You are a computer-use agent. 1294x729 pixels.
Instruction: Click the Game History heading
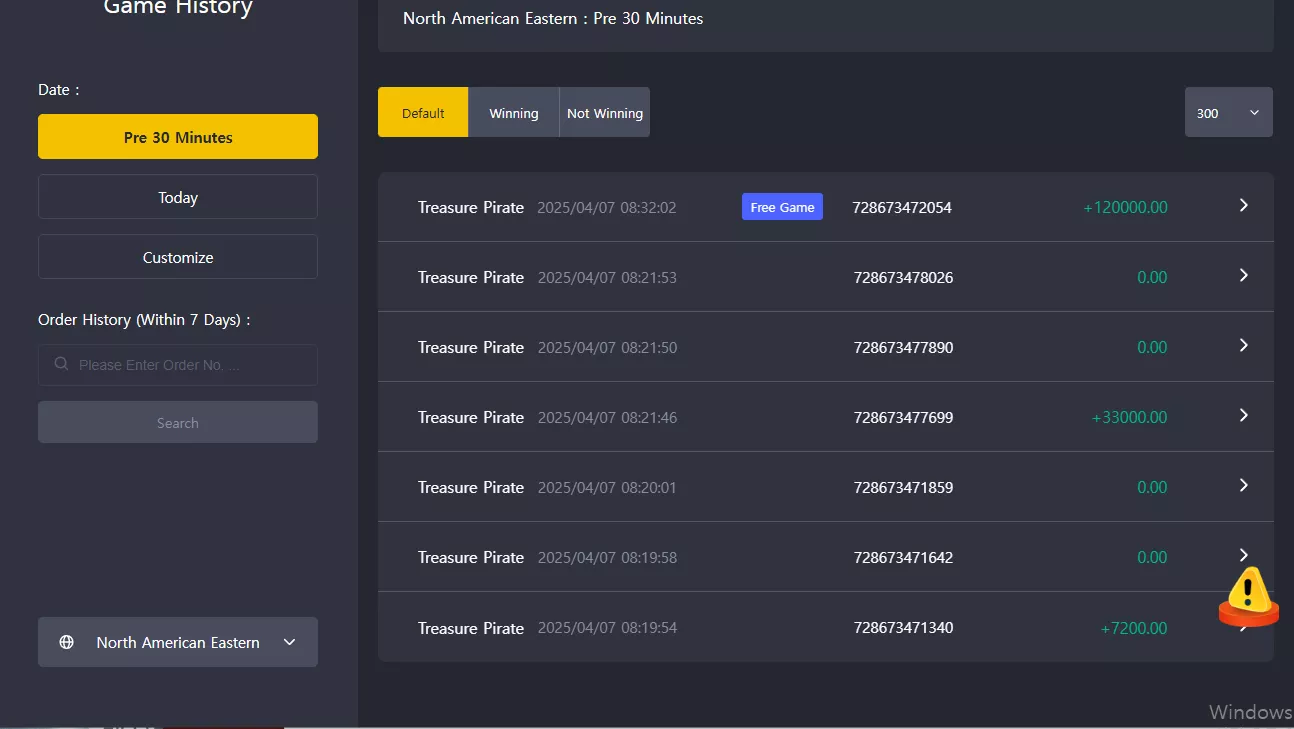click(x=178, y=8)
